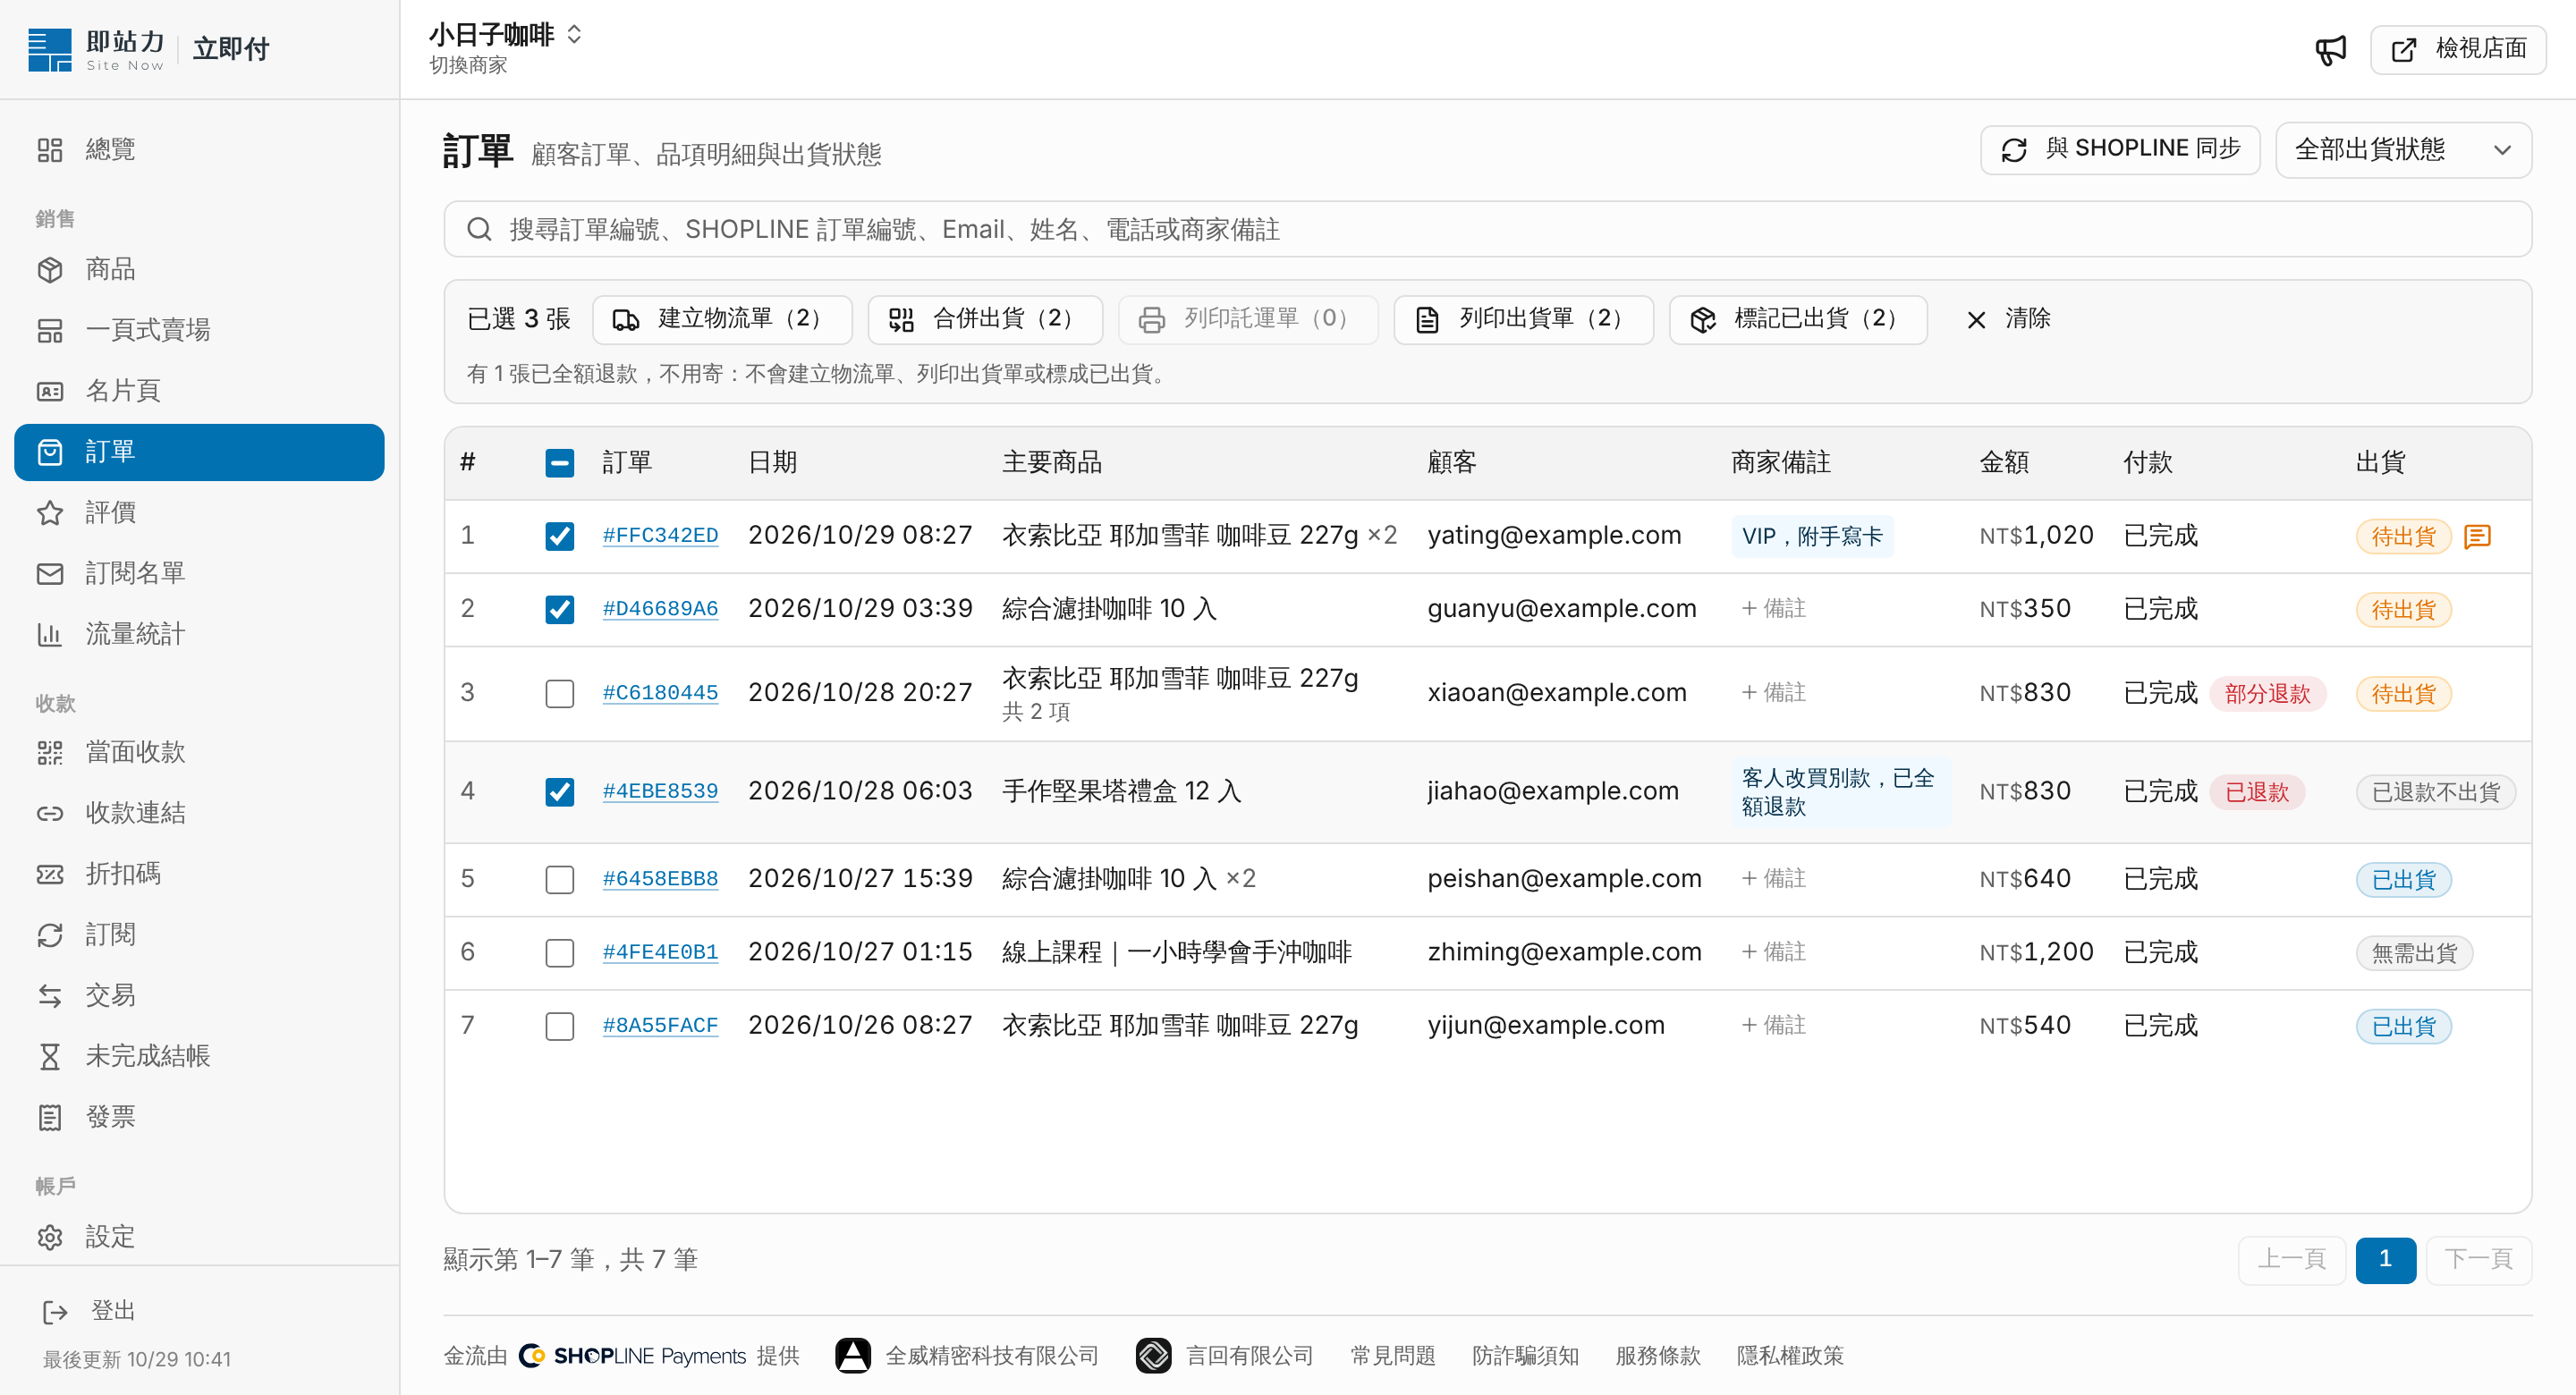Open 總覽 in the sidebar

coord(199,149)
